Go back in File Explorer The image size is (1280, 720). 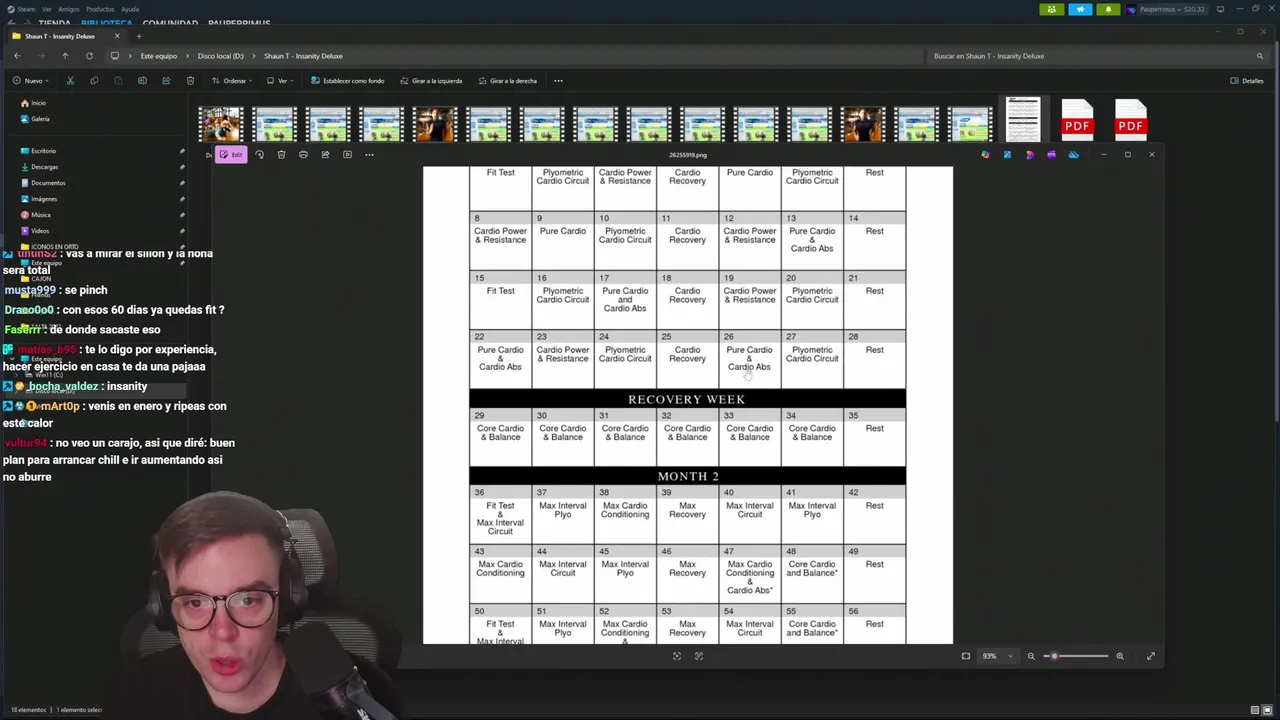pos(17,56)
